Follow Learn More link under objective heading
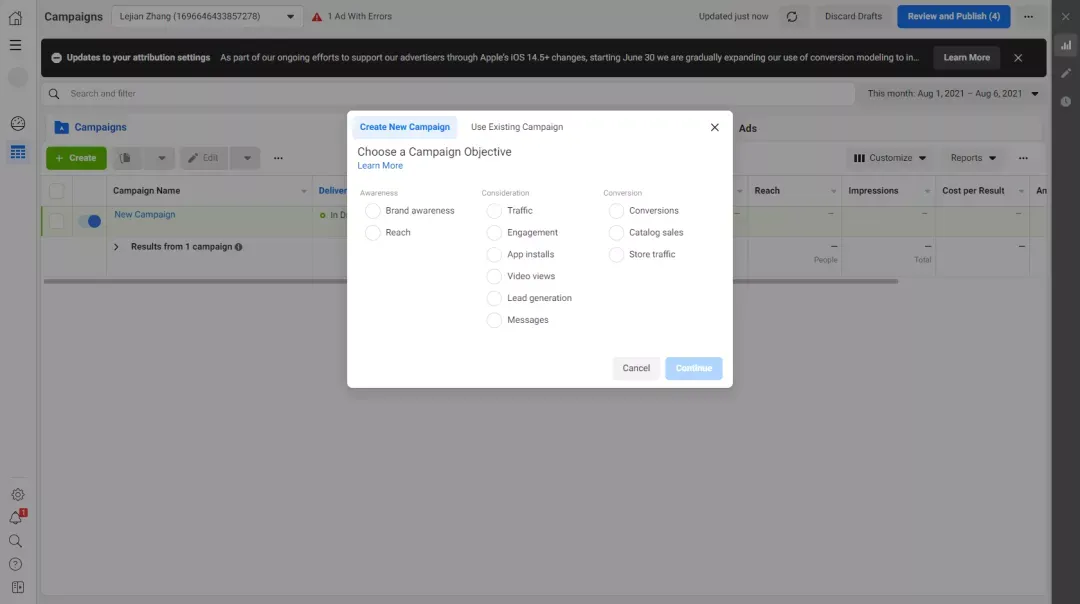The height and width of the screenshot is (604, 1080). point(380,166)
